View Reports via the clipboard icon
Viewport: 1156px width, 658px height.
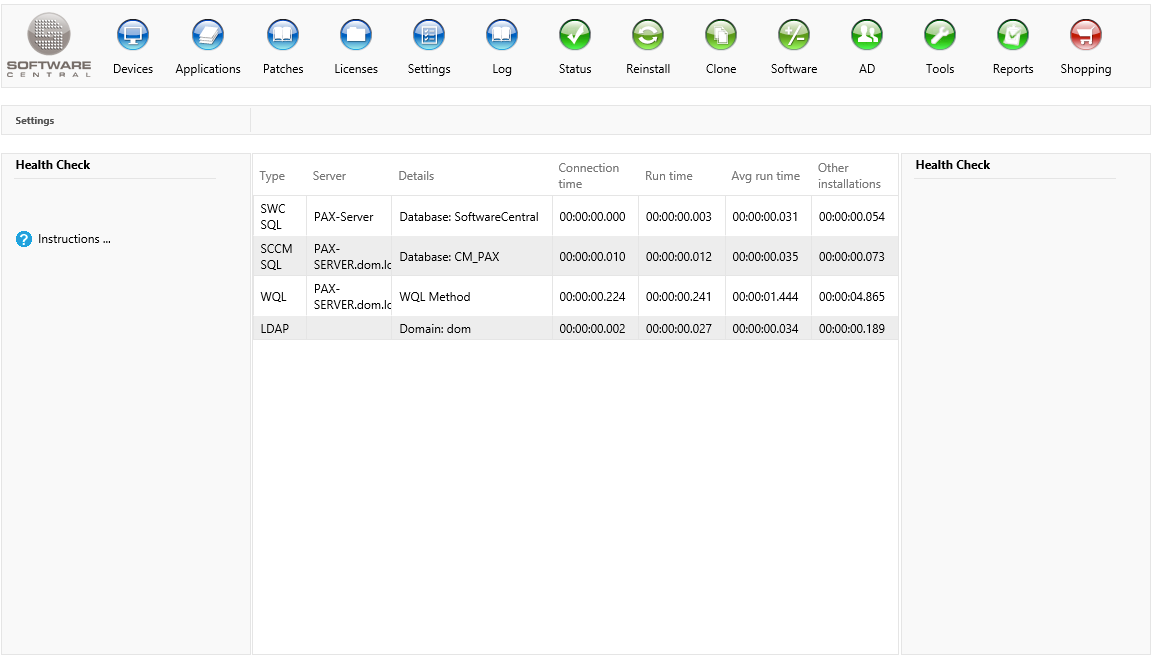pyautogui.click(x=1013, y=36)
